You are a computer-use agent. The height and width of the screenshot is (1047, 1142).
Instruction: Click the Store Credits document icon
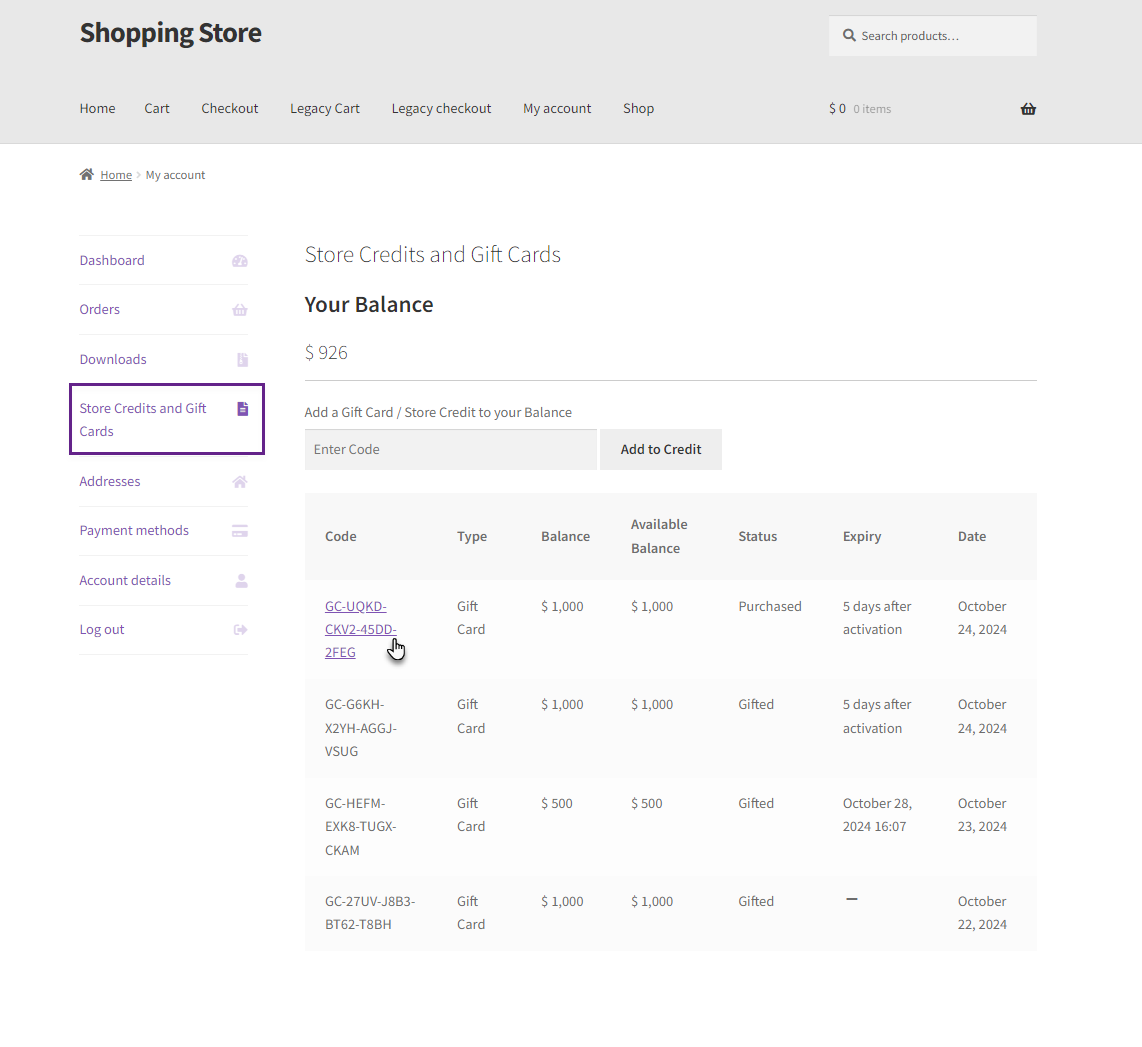tap(243, 408)
